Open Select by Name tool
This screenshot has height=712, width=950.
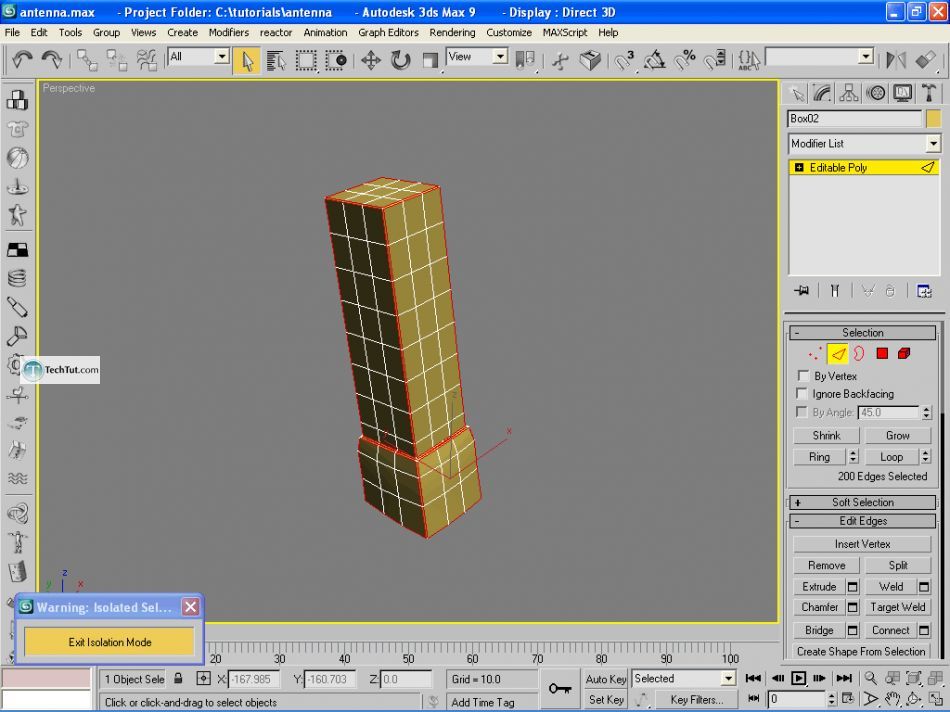click(276, 61)
